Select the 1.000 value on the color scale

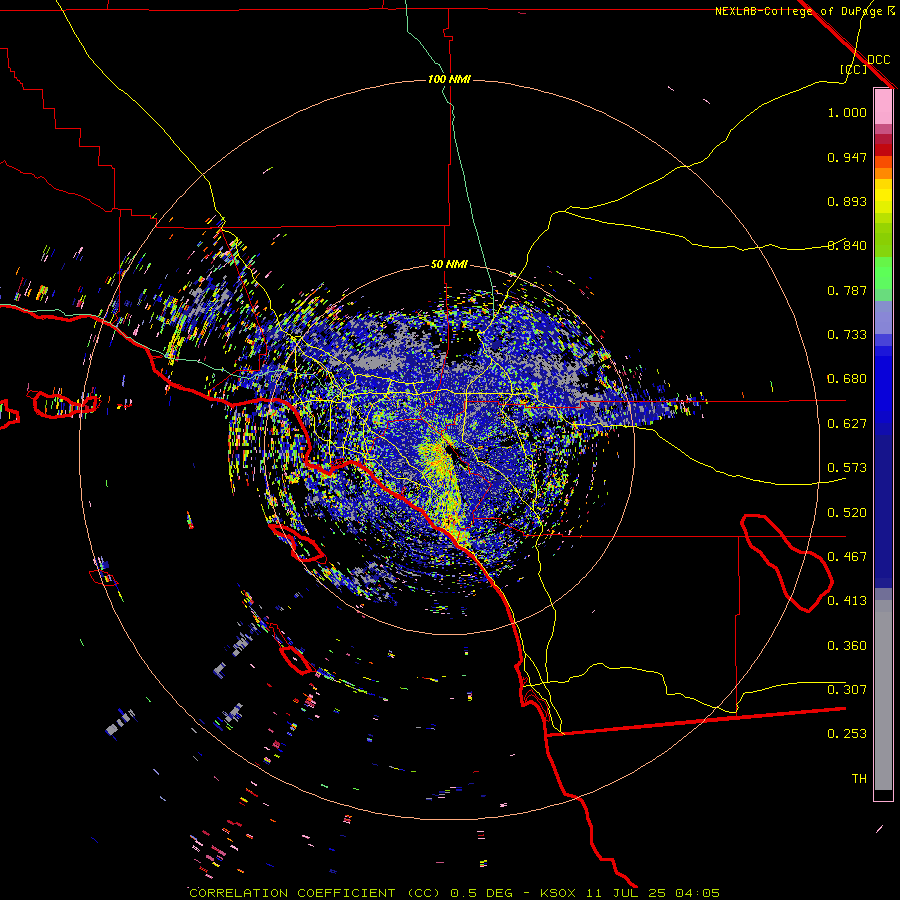coord(847,112)
